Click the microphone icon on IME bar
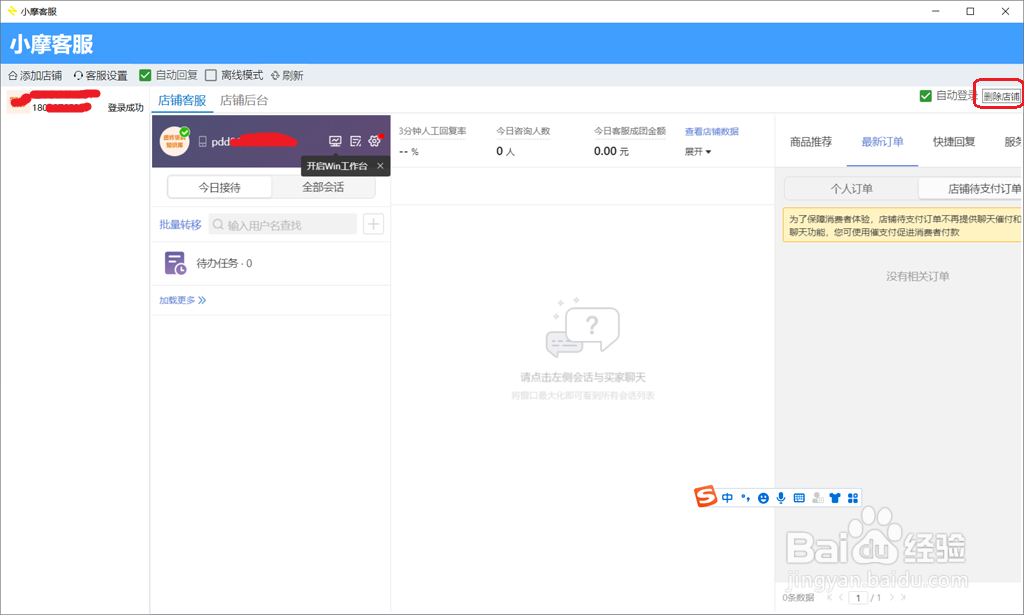The height and width of the screenshot is (615, 1024). (781, 498)
